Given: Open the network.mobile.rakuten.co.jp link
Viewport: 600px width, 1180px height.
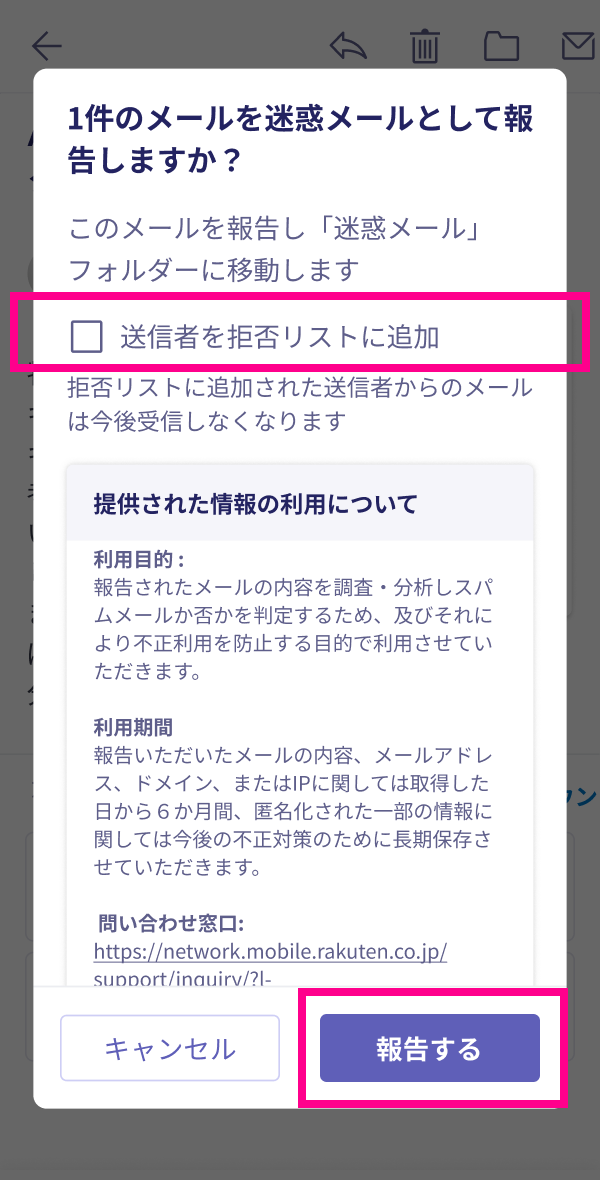Looking at the screenshot, I should 270,951.
